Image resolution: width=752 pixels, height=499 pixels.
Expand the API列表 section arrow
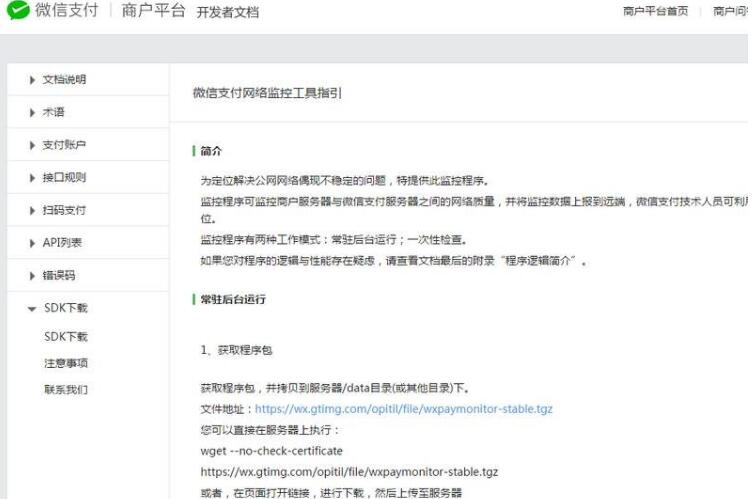[32, 243]
